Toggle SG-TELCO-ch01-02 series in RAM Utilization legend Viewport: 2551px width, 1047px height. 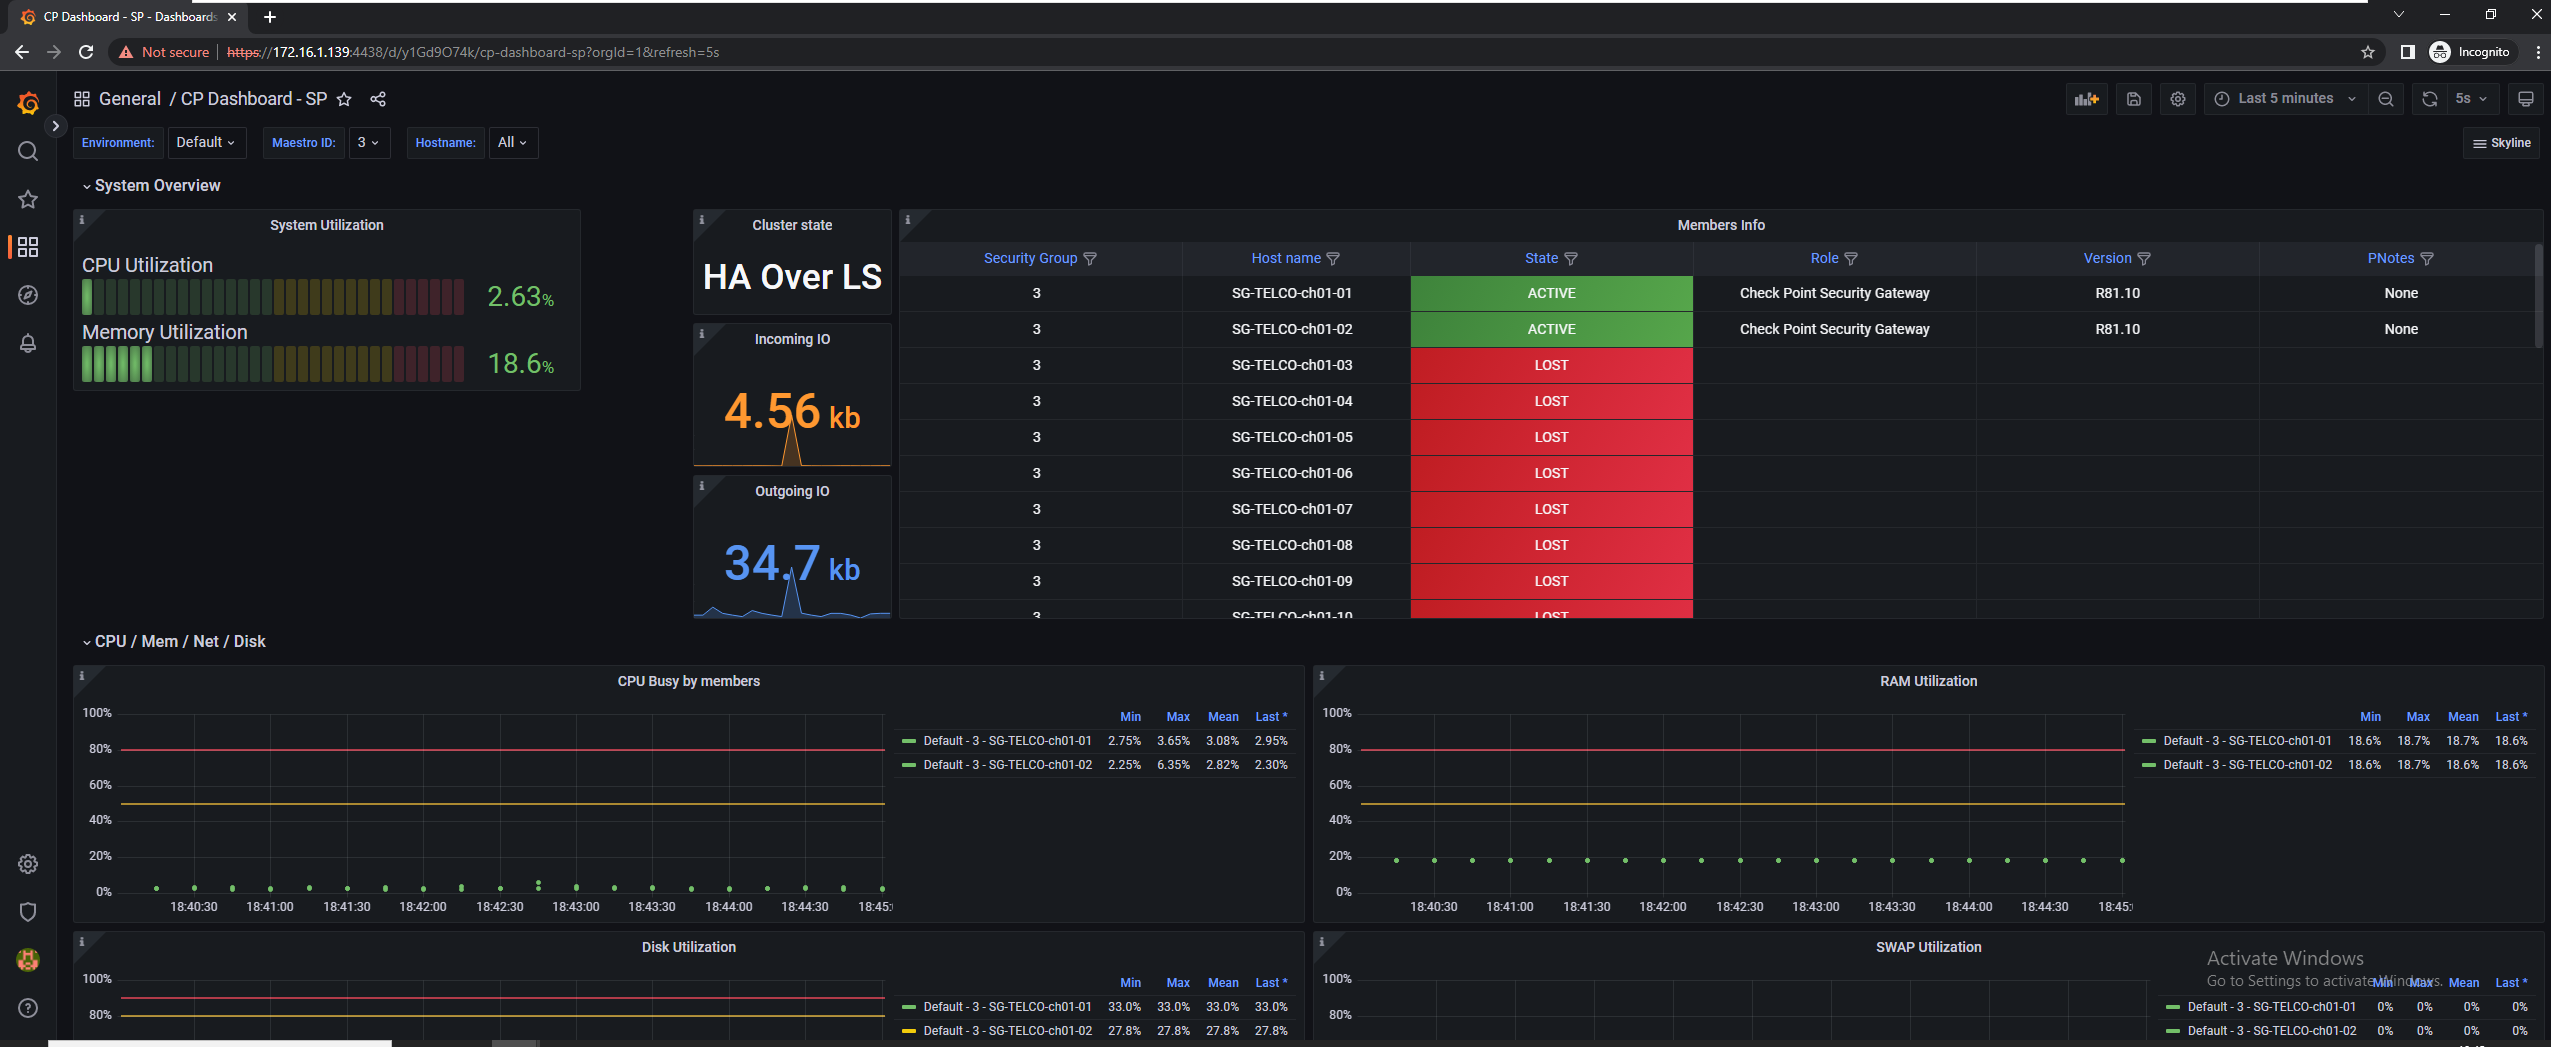[x=2247, y=765]
